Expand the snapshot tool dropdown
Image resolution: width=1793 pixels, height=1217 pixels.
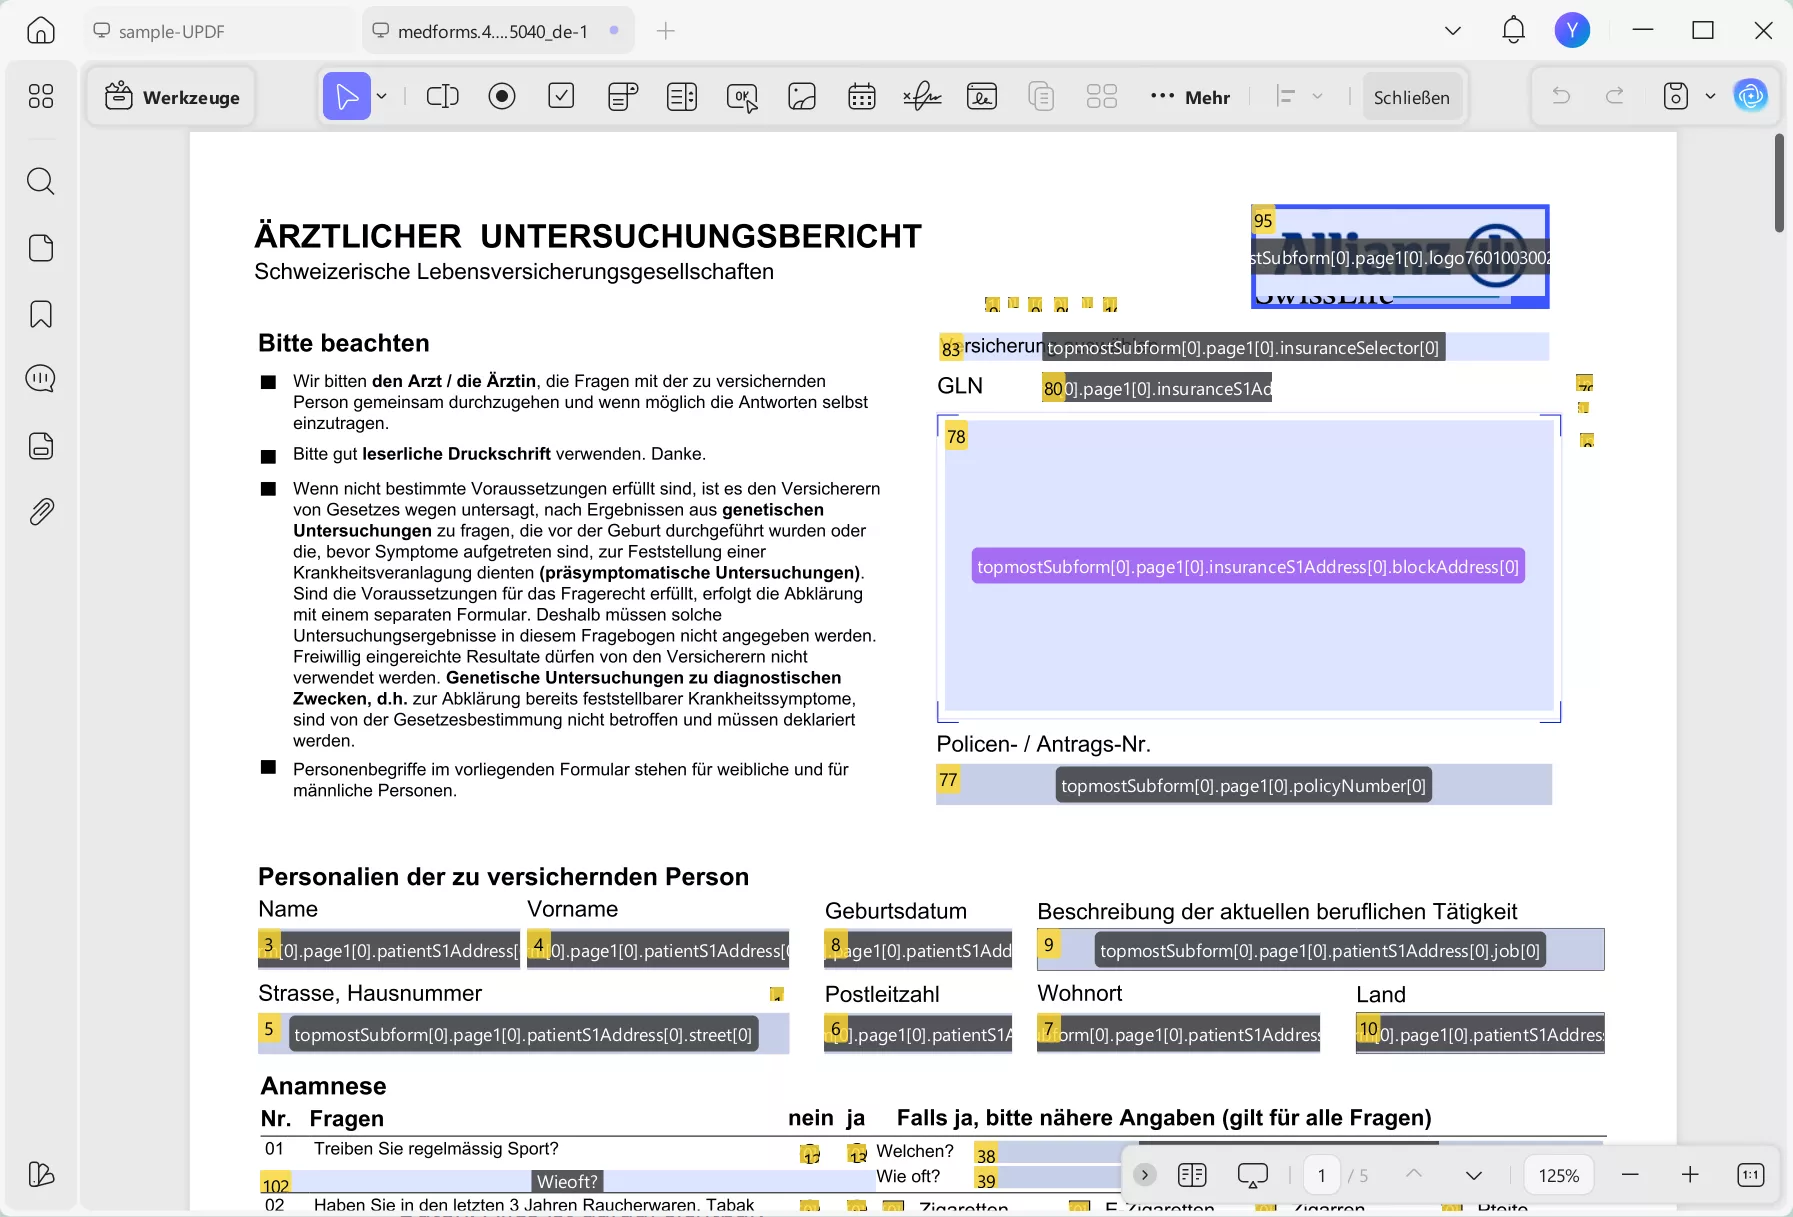pos(1709,96)
